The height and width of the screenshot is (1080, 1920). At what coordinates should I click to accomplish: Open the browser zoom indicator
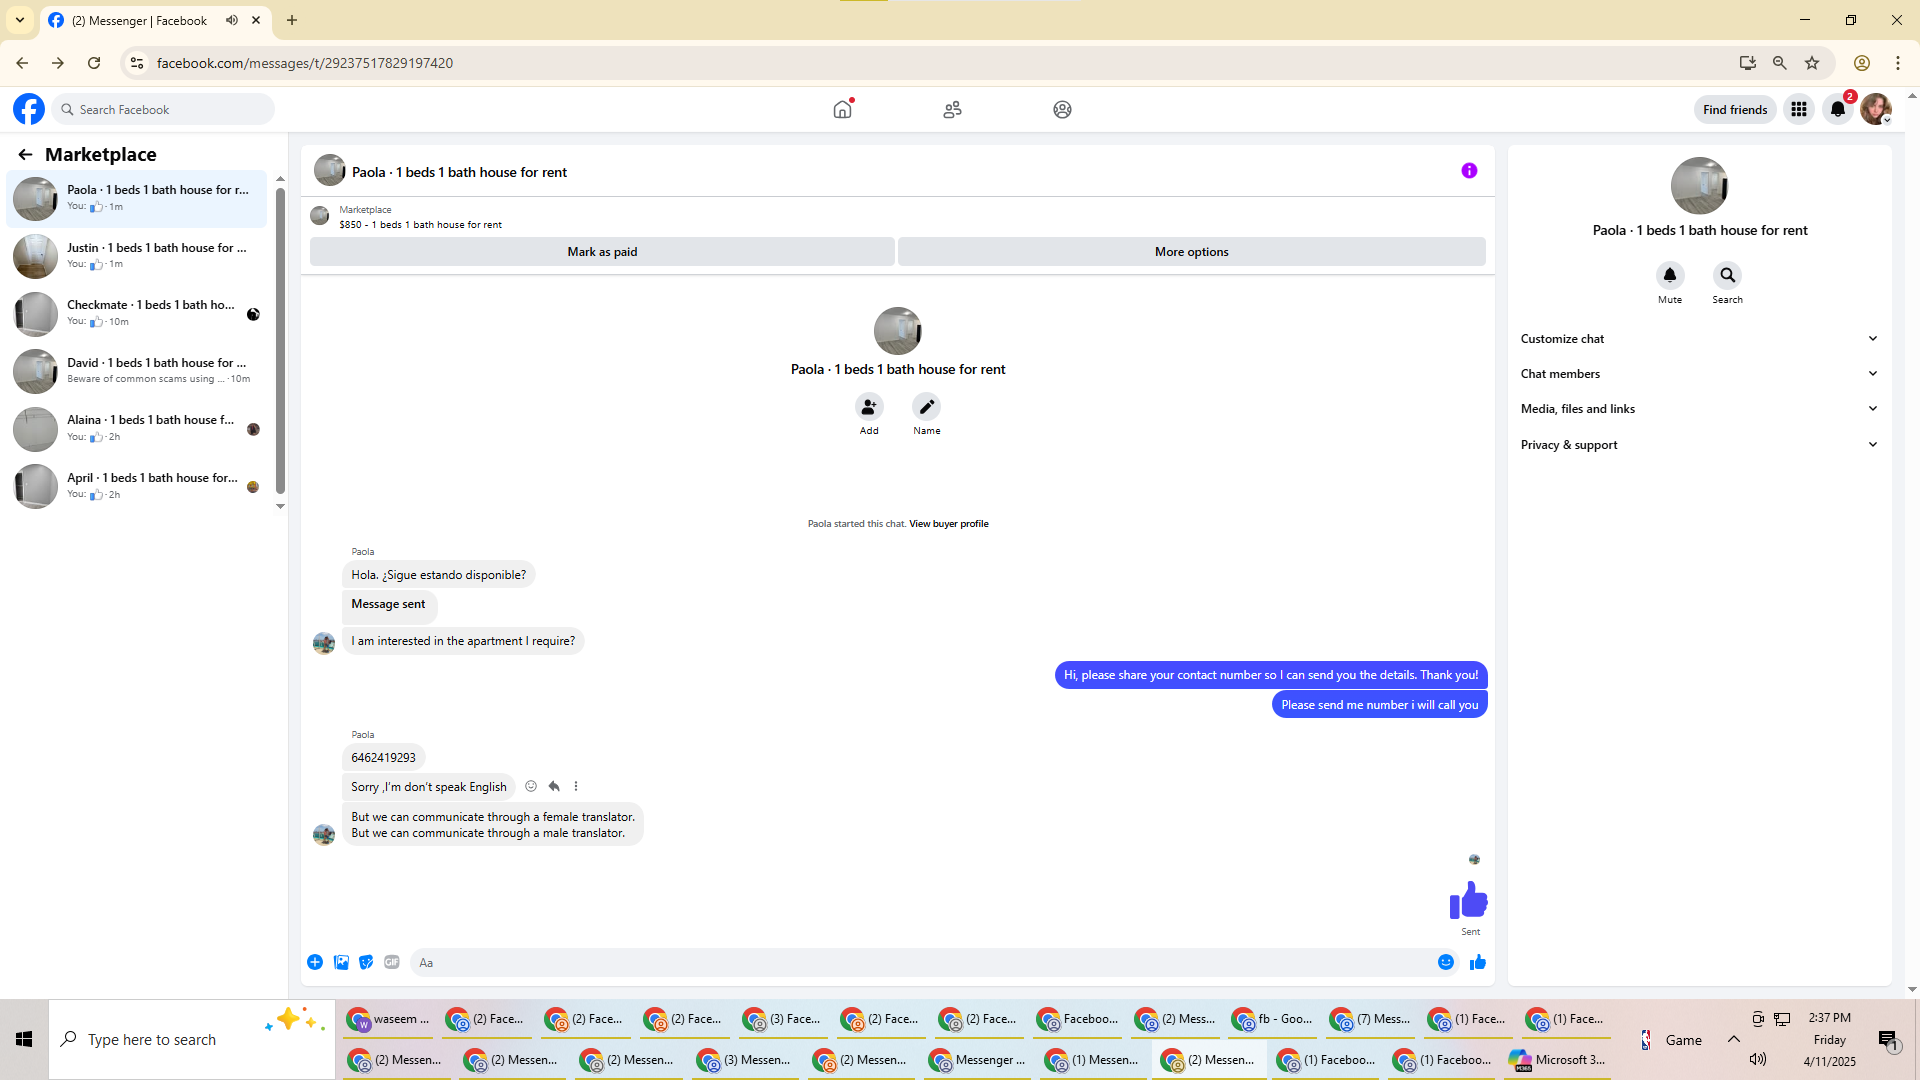coord(1780,63)
